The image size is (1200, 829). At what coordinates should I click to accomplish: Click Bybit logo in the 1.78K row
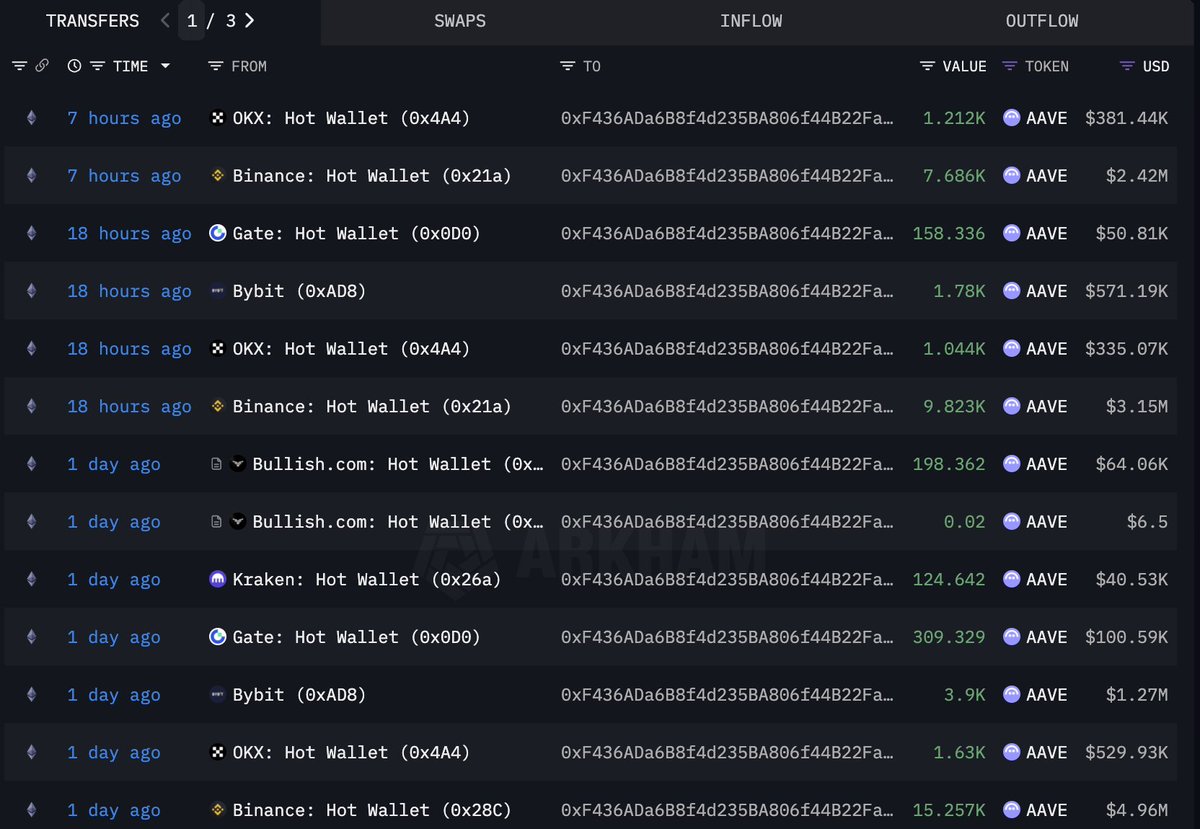(217, 291)
